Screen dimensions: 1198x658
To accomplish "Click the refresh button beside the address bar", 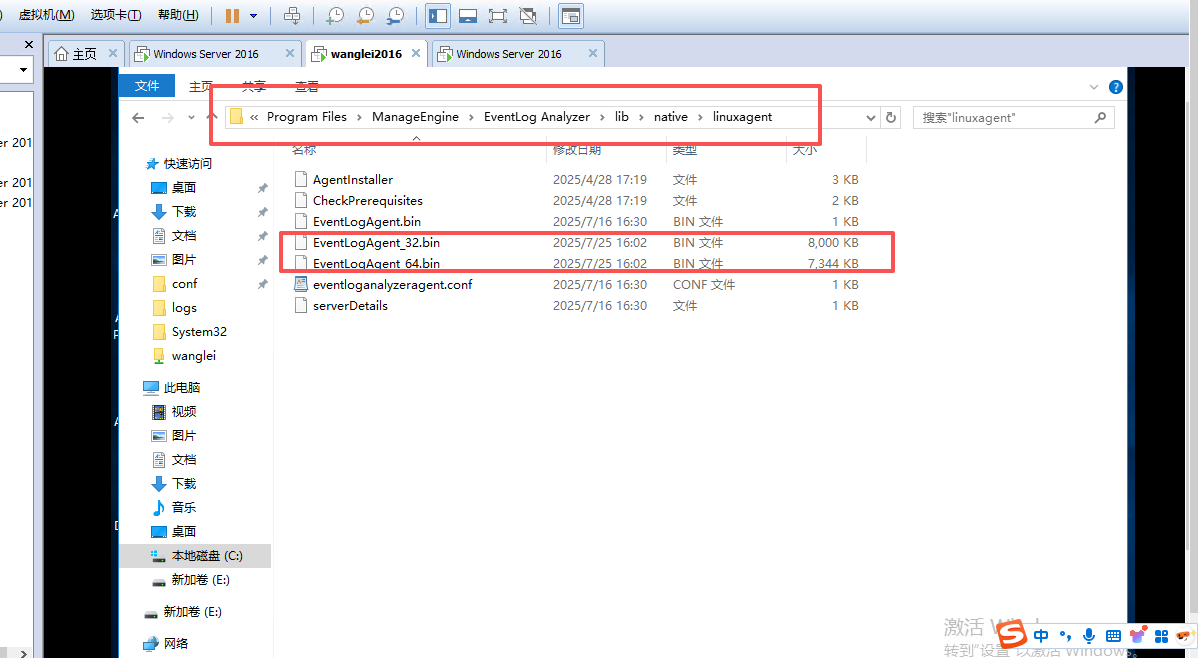I will tap(891, 117).
